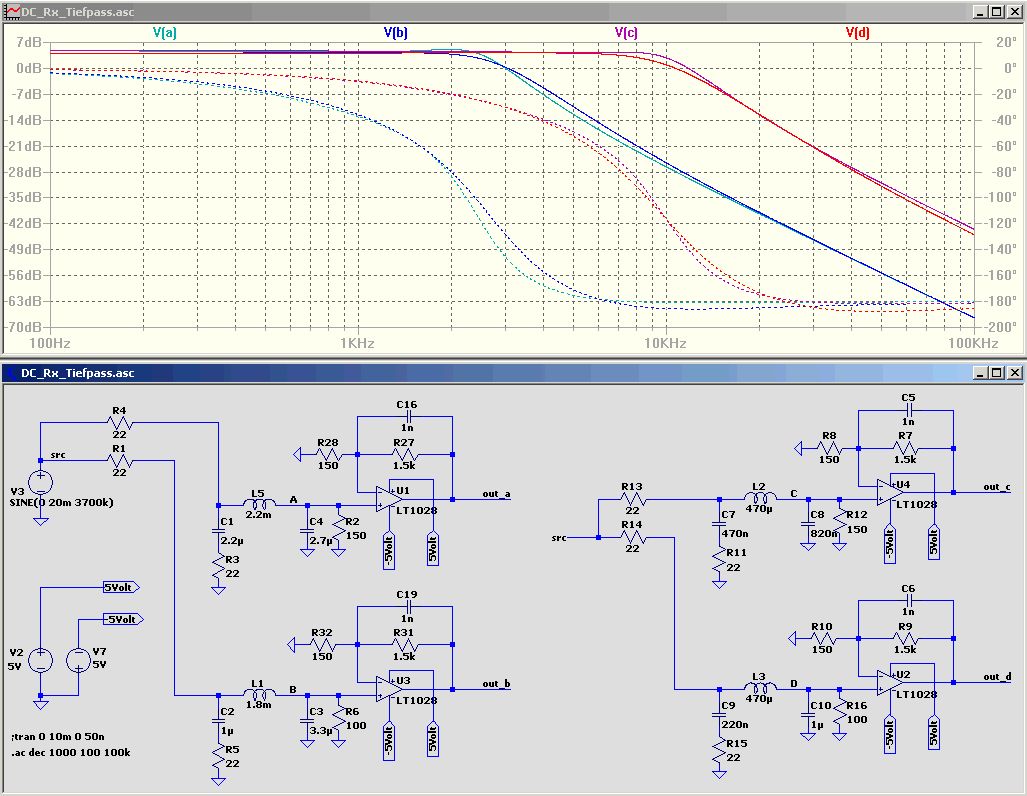
Task: Click the out_a net label
Action: 496,493
